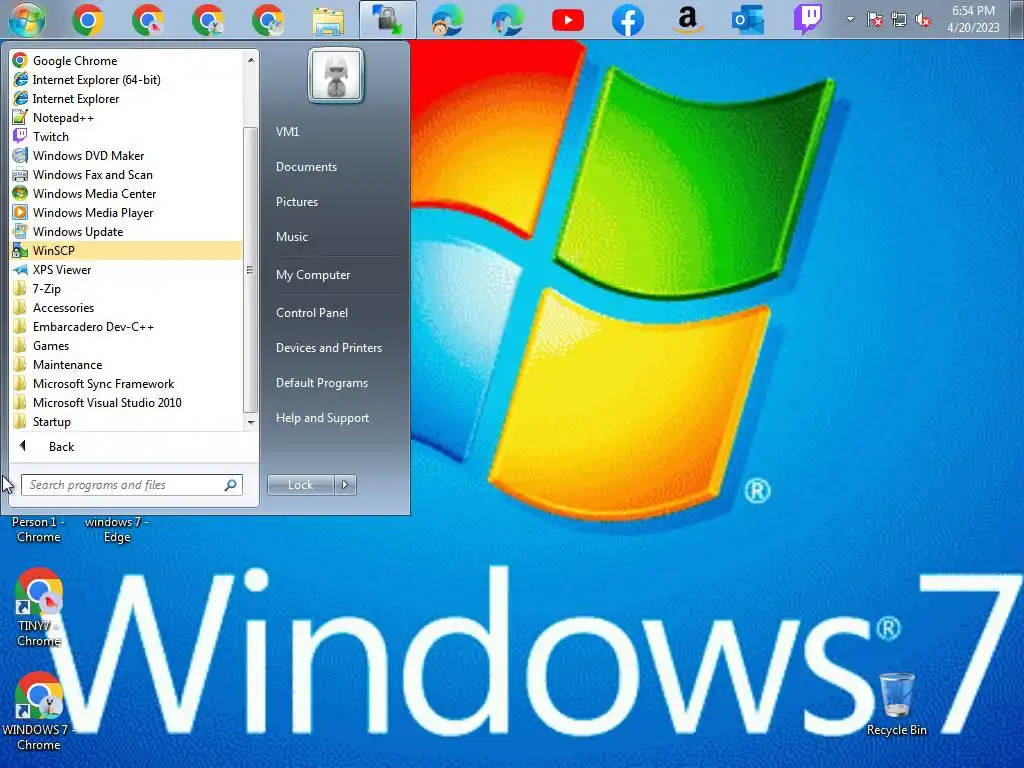Expand the Accessories folder
The image size is (1024, 768).
pos(127,308)
